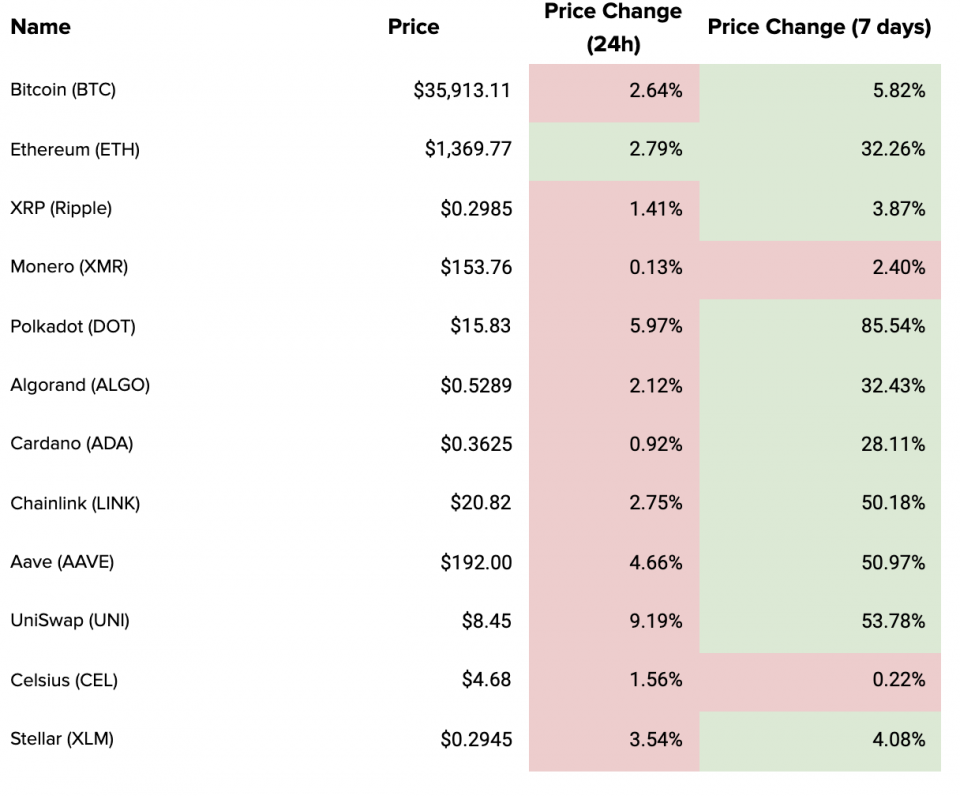Select Bitcoin price $35,913.11
This screenshot has width=960, height=796.
[462, 91]
